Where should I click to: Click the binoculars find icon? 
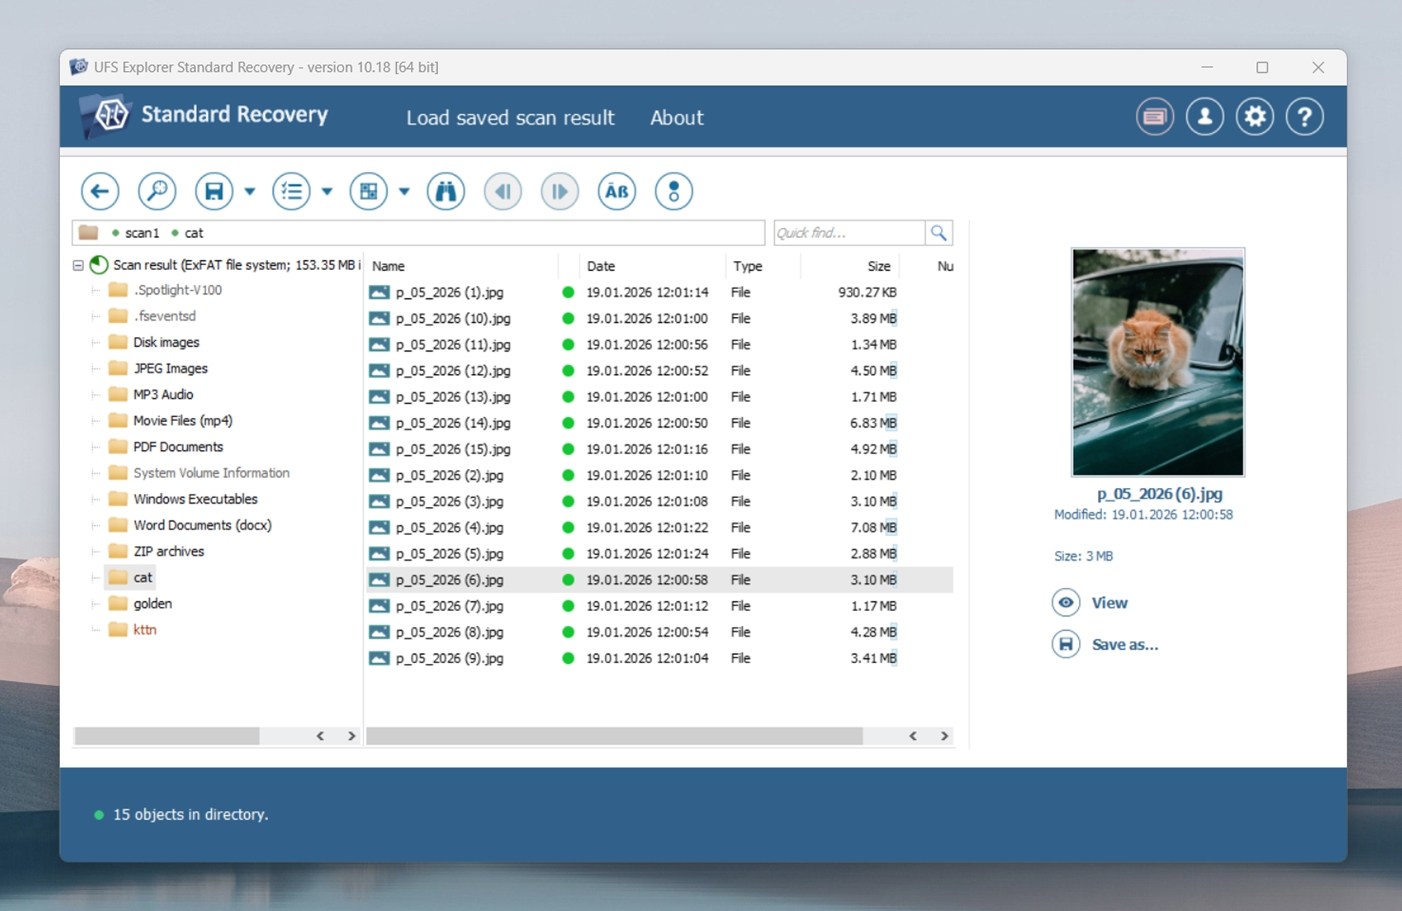(x=445, y=190)
